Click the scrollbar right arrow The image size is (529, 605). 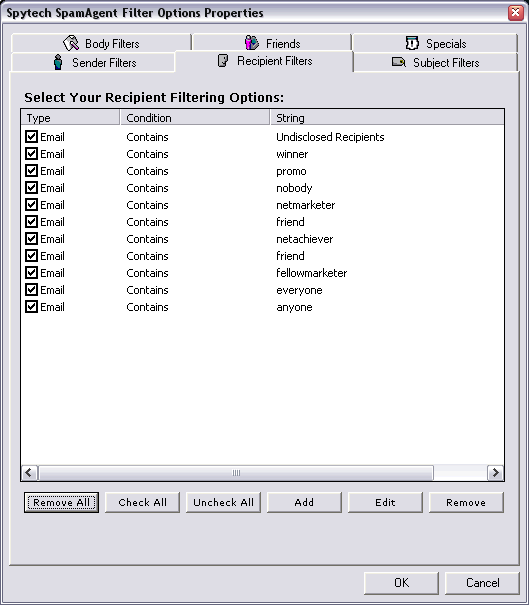click(495, 473)
